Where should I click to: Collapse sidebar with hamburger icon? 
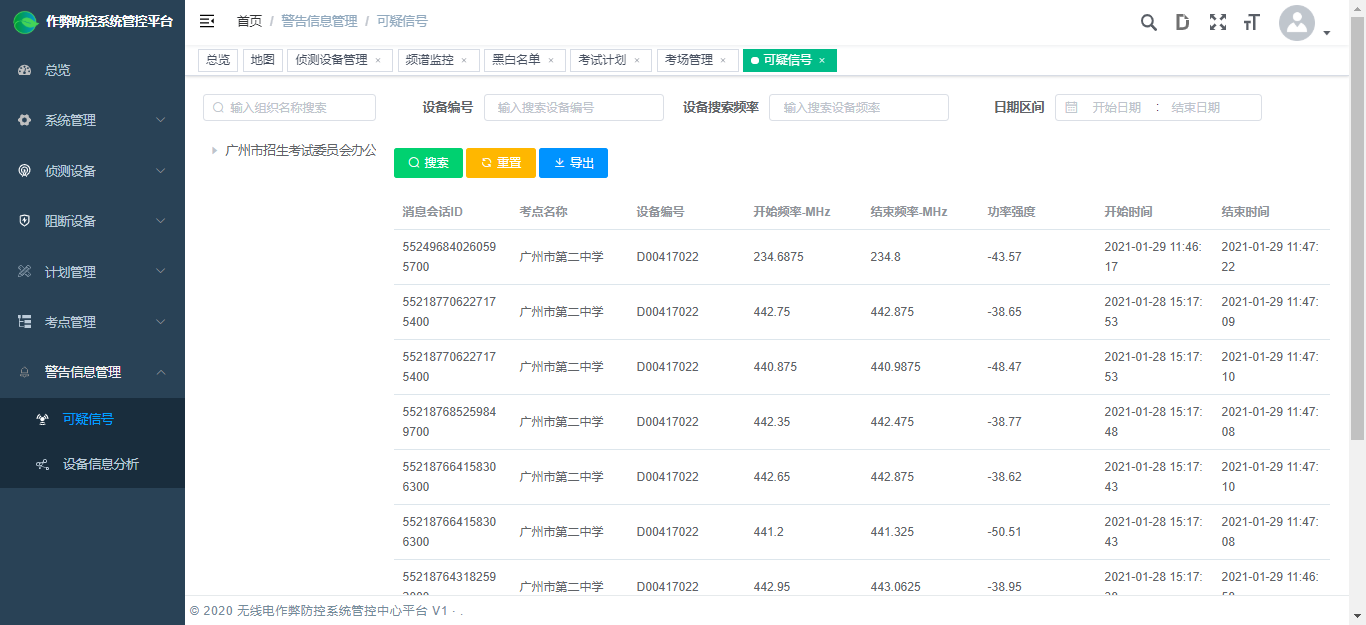click(207, 21)
